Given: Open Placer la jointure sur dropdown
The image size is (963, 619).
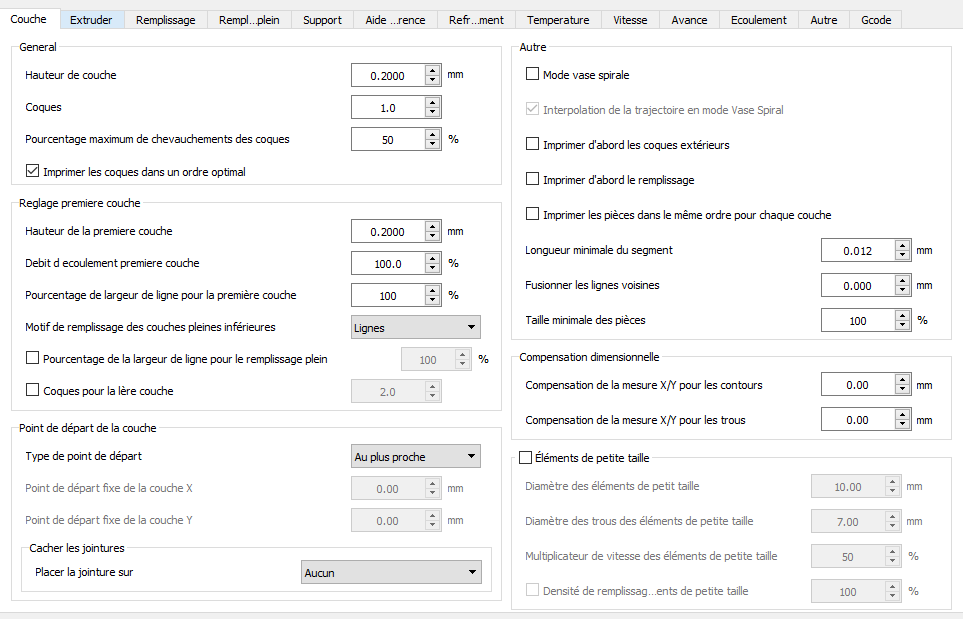Looking at the screenshot, I should coord(391,573).
